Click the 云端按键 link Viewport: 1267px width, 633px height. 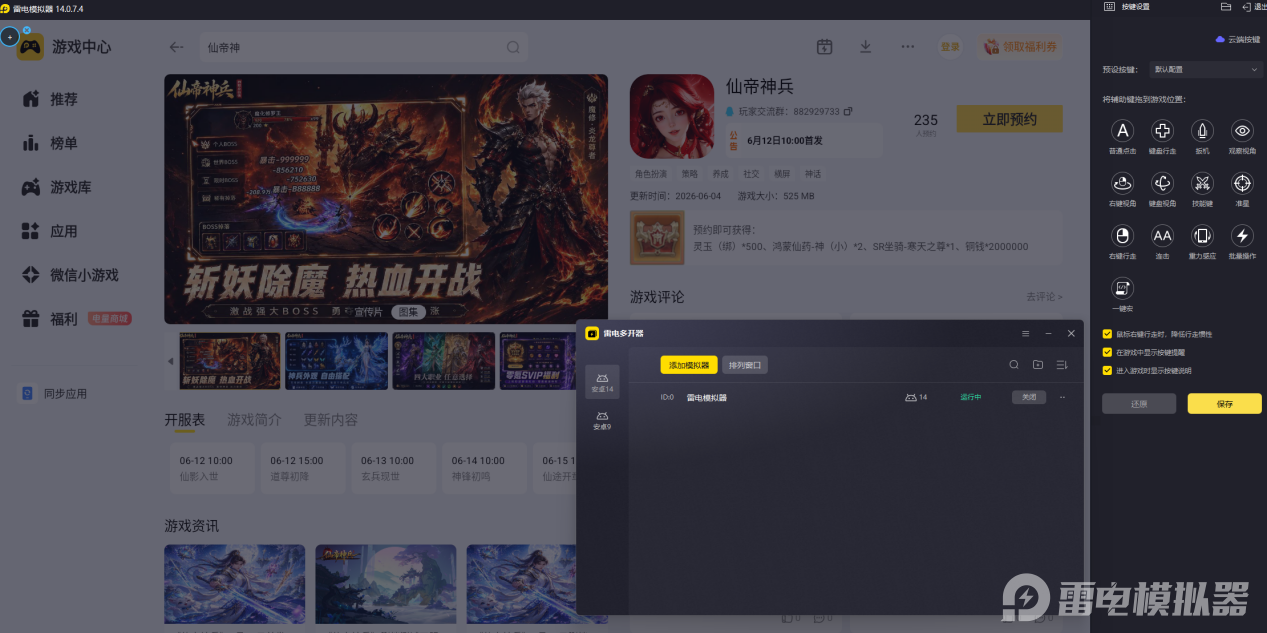[x=1238, y=39]
